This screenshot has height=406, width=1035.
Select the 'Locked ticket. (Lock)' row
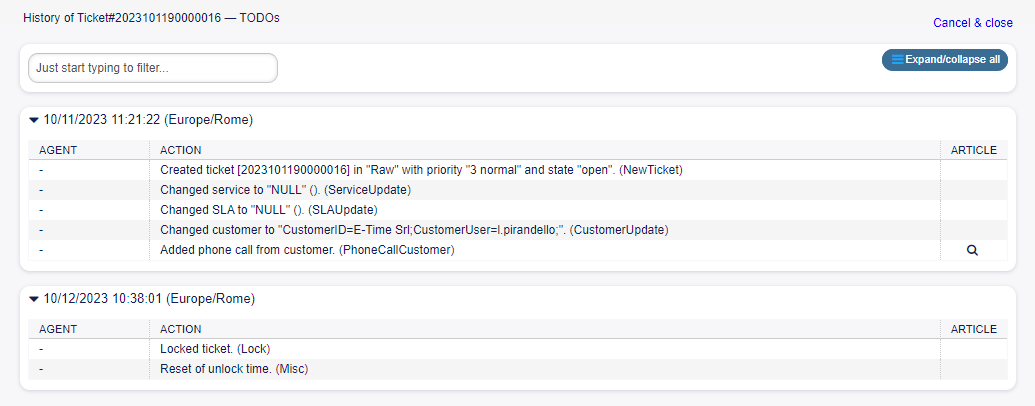coord(215,349)
